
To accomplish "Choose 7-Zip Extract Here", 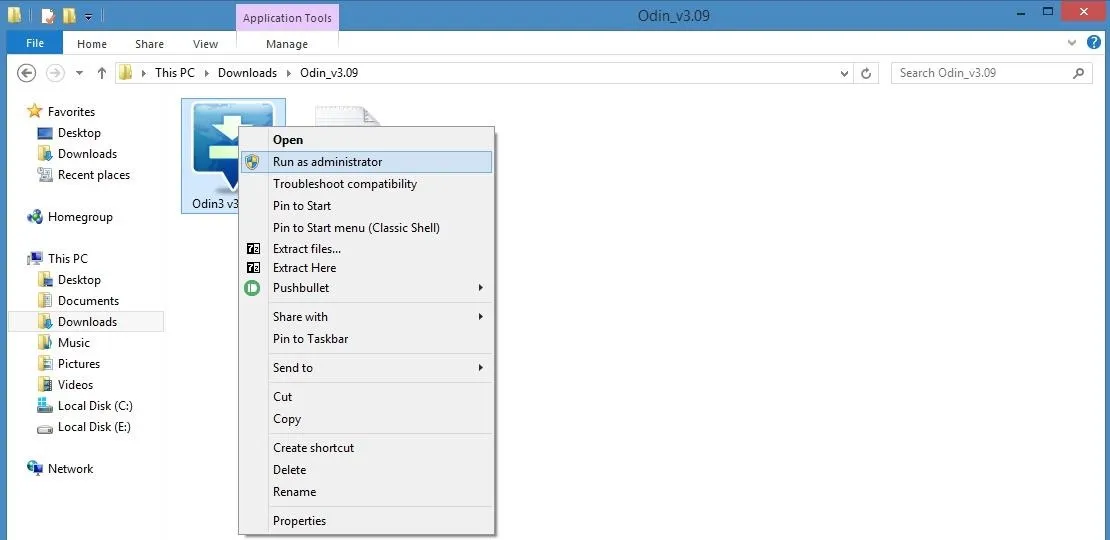I will [366, 268].
